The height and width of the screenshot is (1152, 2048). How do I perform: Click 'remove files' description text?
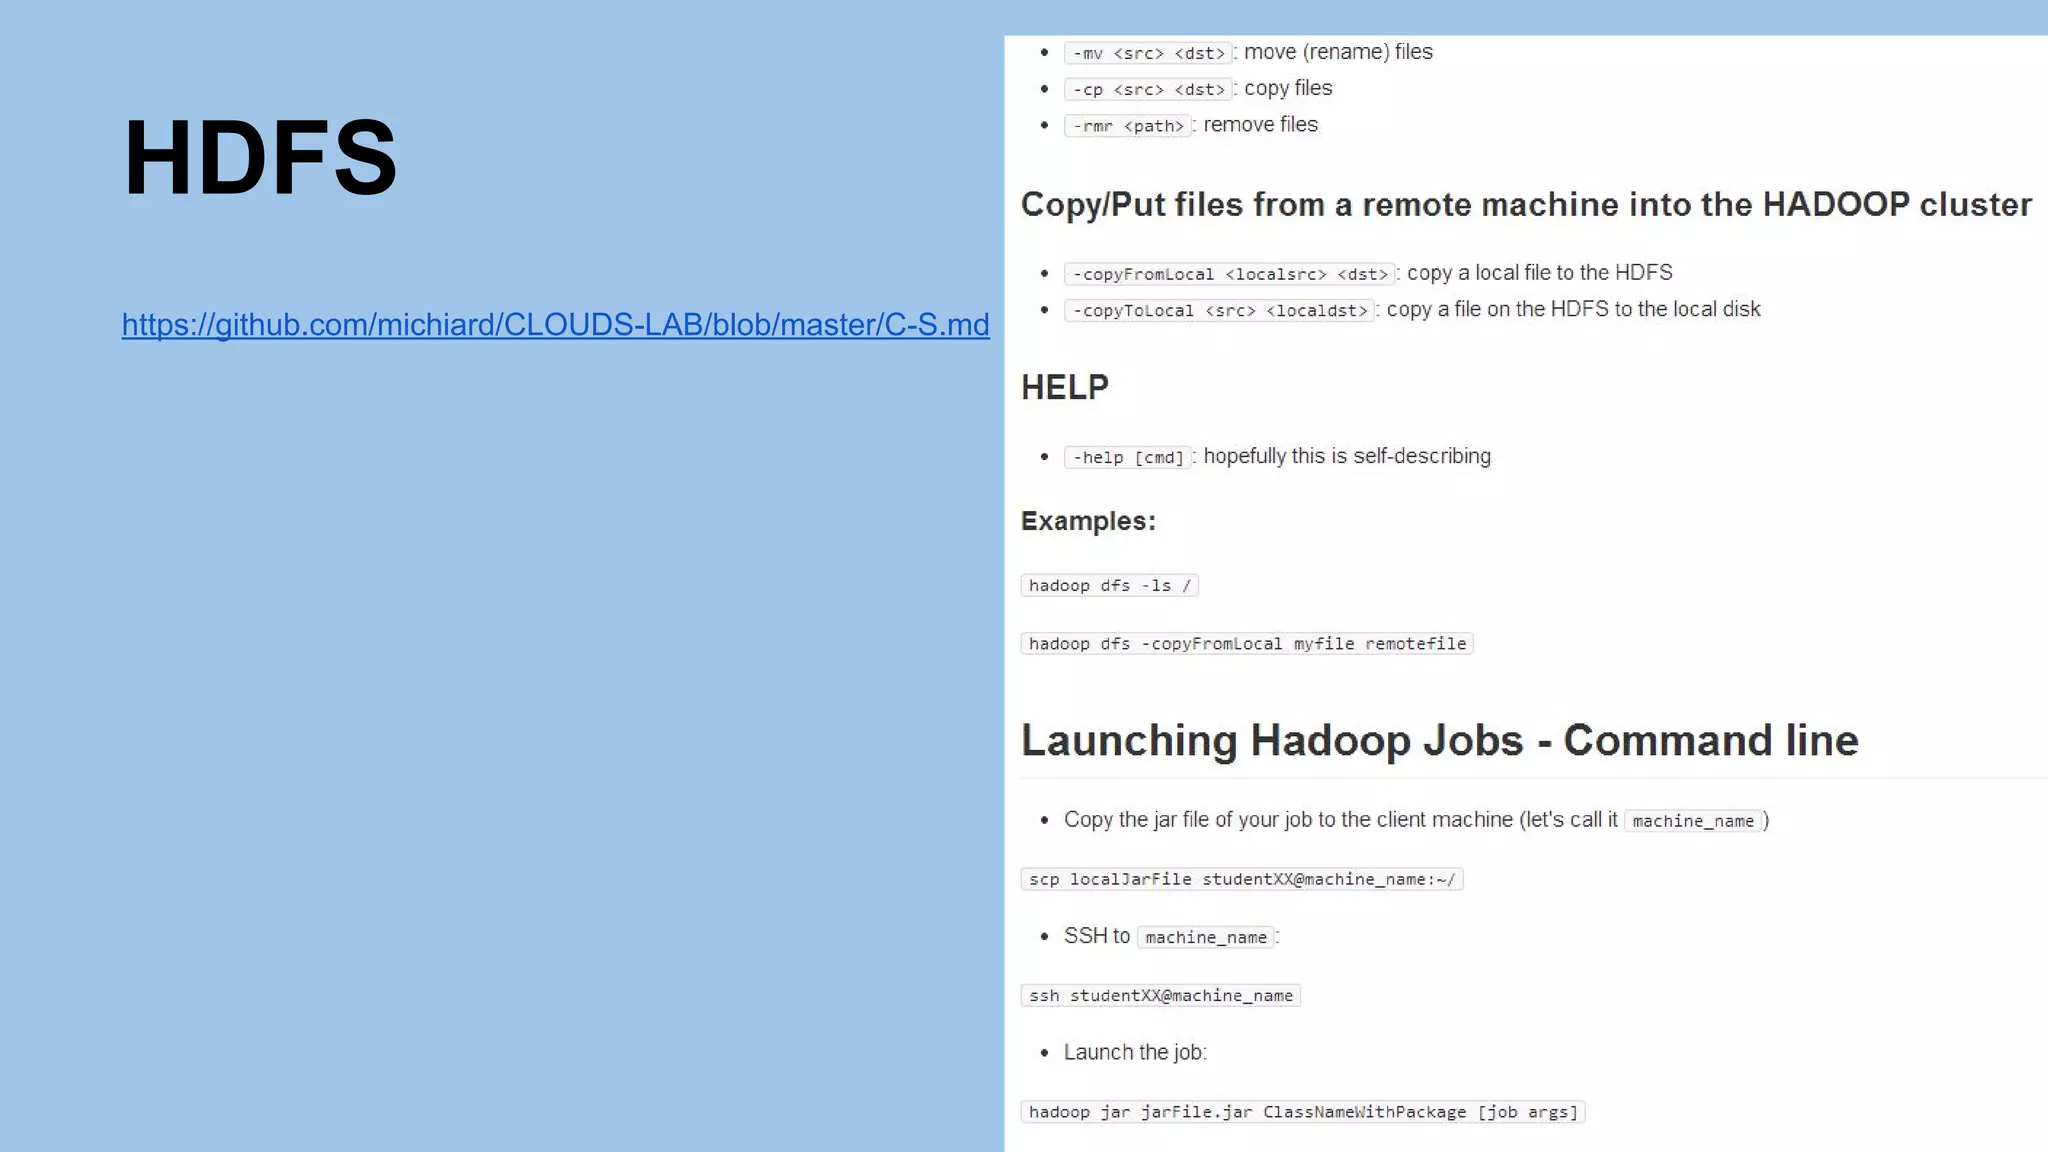coord(1260,125)
